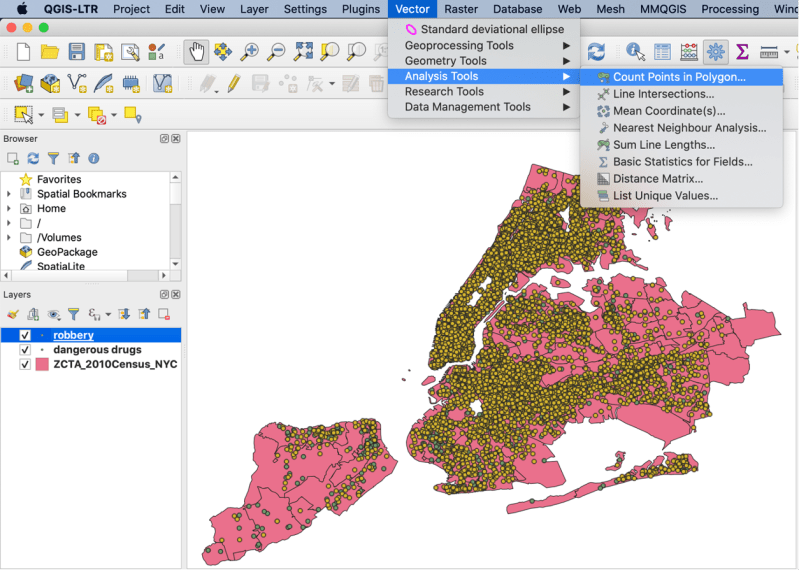Viewport: 799px width, 570px height.
Task: Open the New Print Layout icon
Action: [103, 52]
